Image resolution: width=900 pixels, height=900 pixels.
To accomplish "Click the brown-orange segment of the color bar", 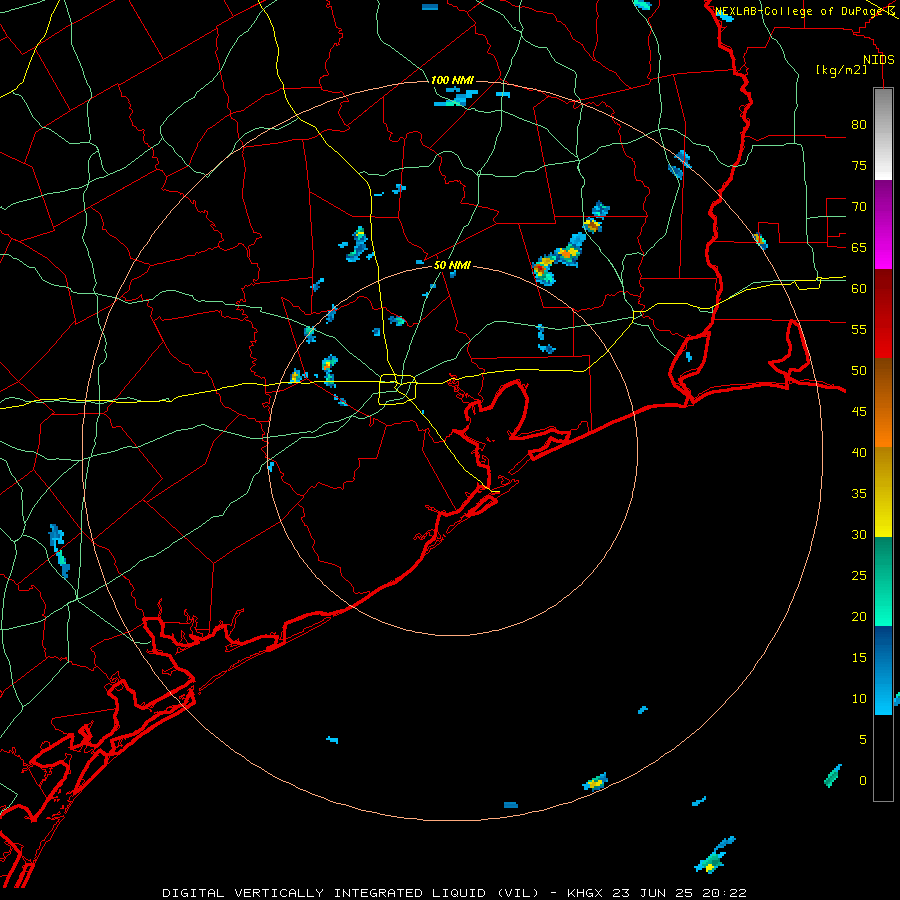I will click(883, 403).
